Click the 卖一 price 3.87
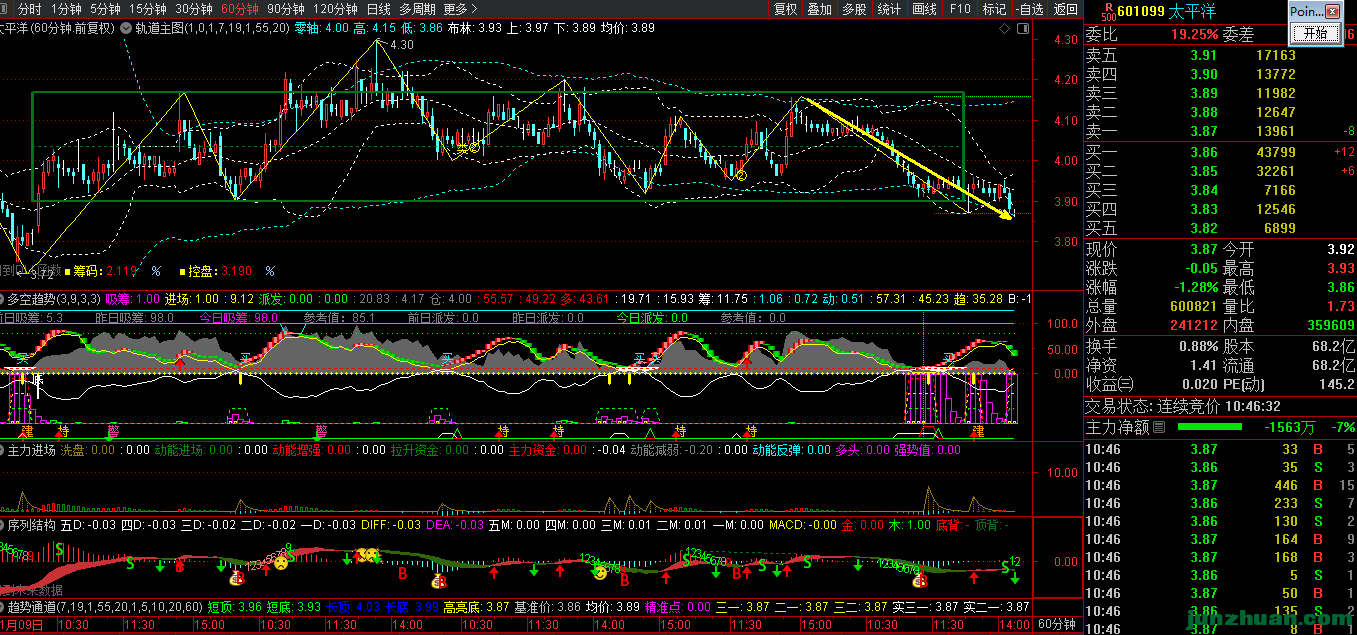This screenshot has height=635, width=1357. pos(1204,132)
